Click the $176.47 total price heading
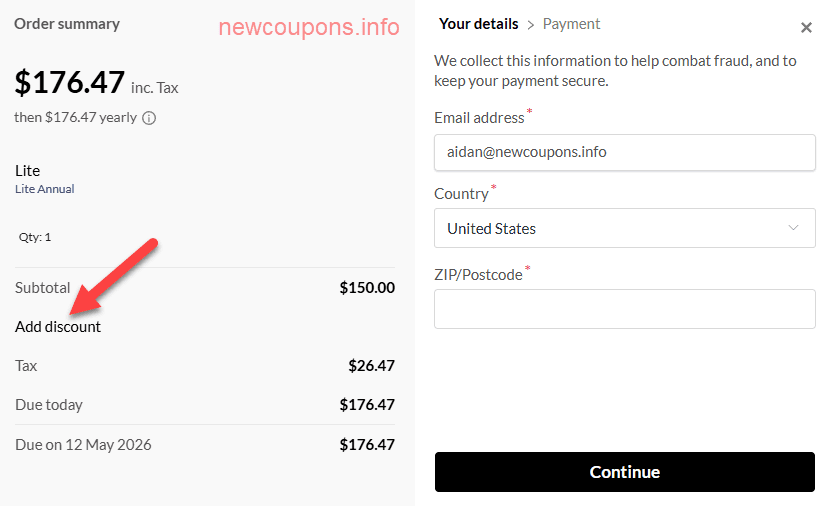This screenshot has width=828, height=506. coord(70,83)
